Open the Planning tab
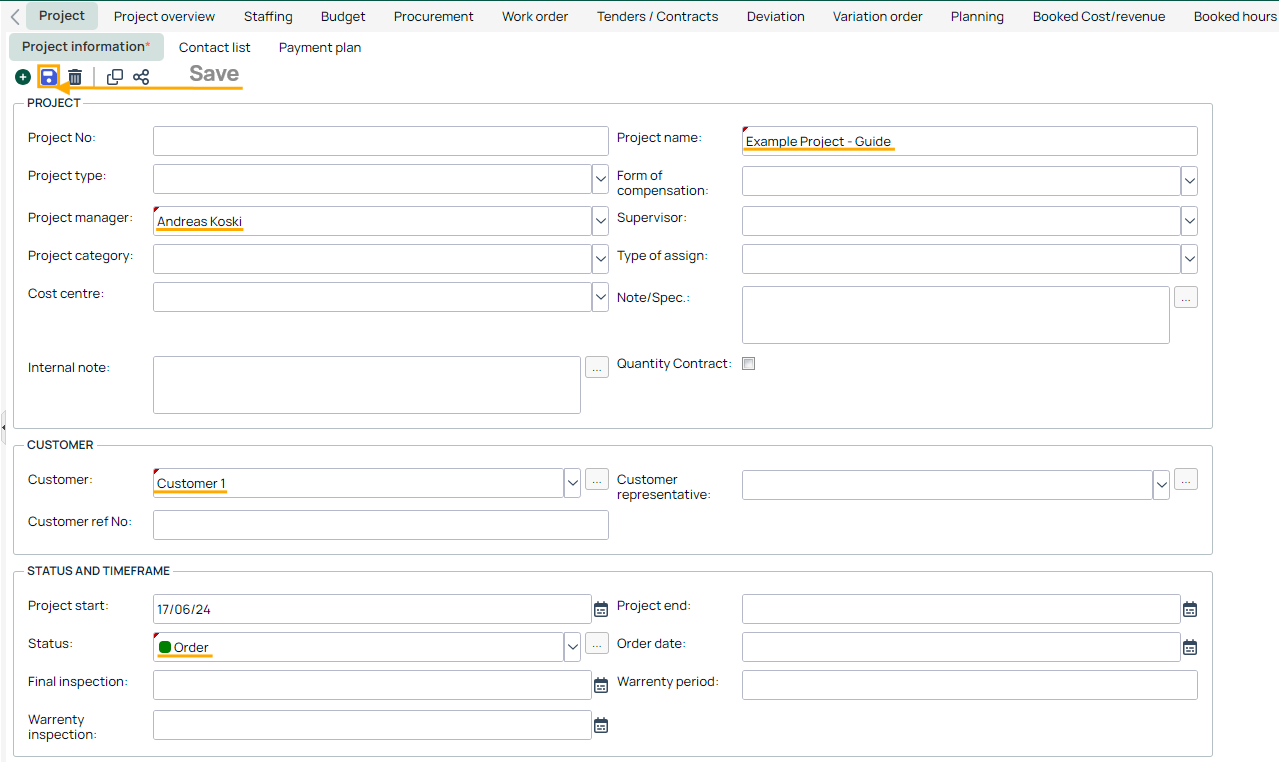The height and width of the screenshot is (762, 1279). [x=977, y=16]
